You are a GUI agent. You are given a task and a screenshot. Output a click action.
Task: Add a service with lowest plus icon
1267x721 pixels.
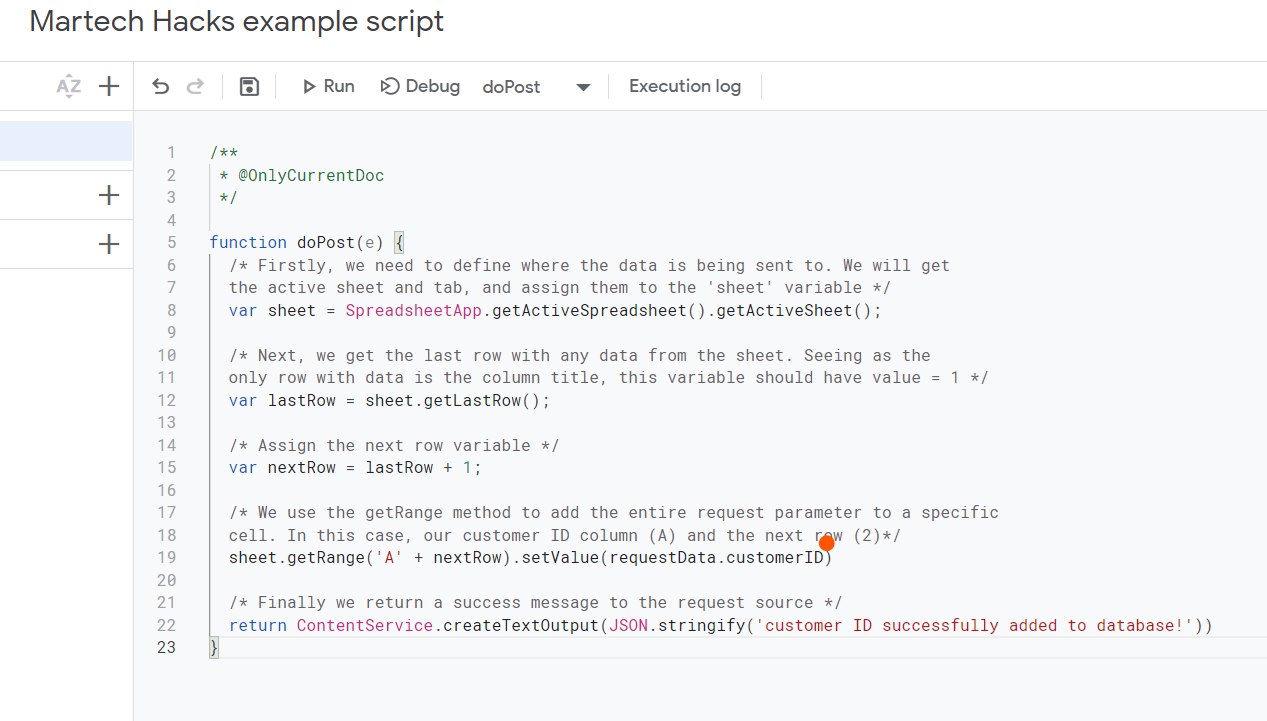pos(109,244)
